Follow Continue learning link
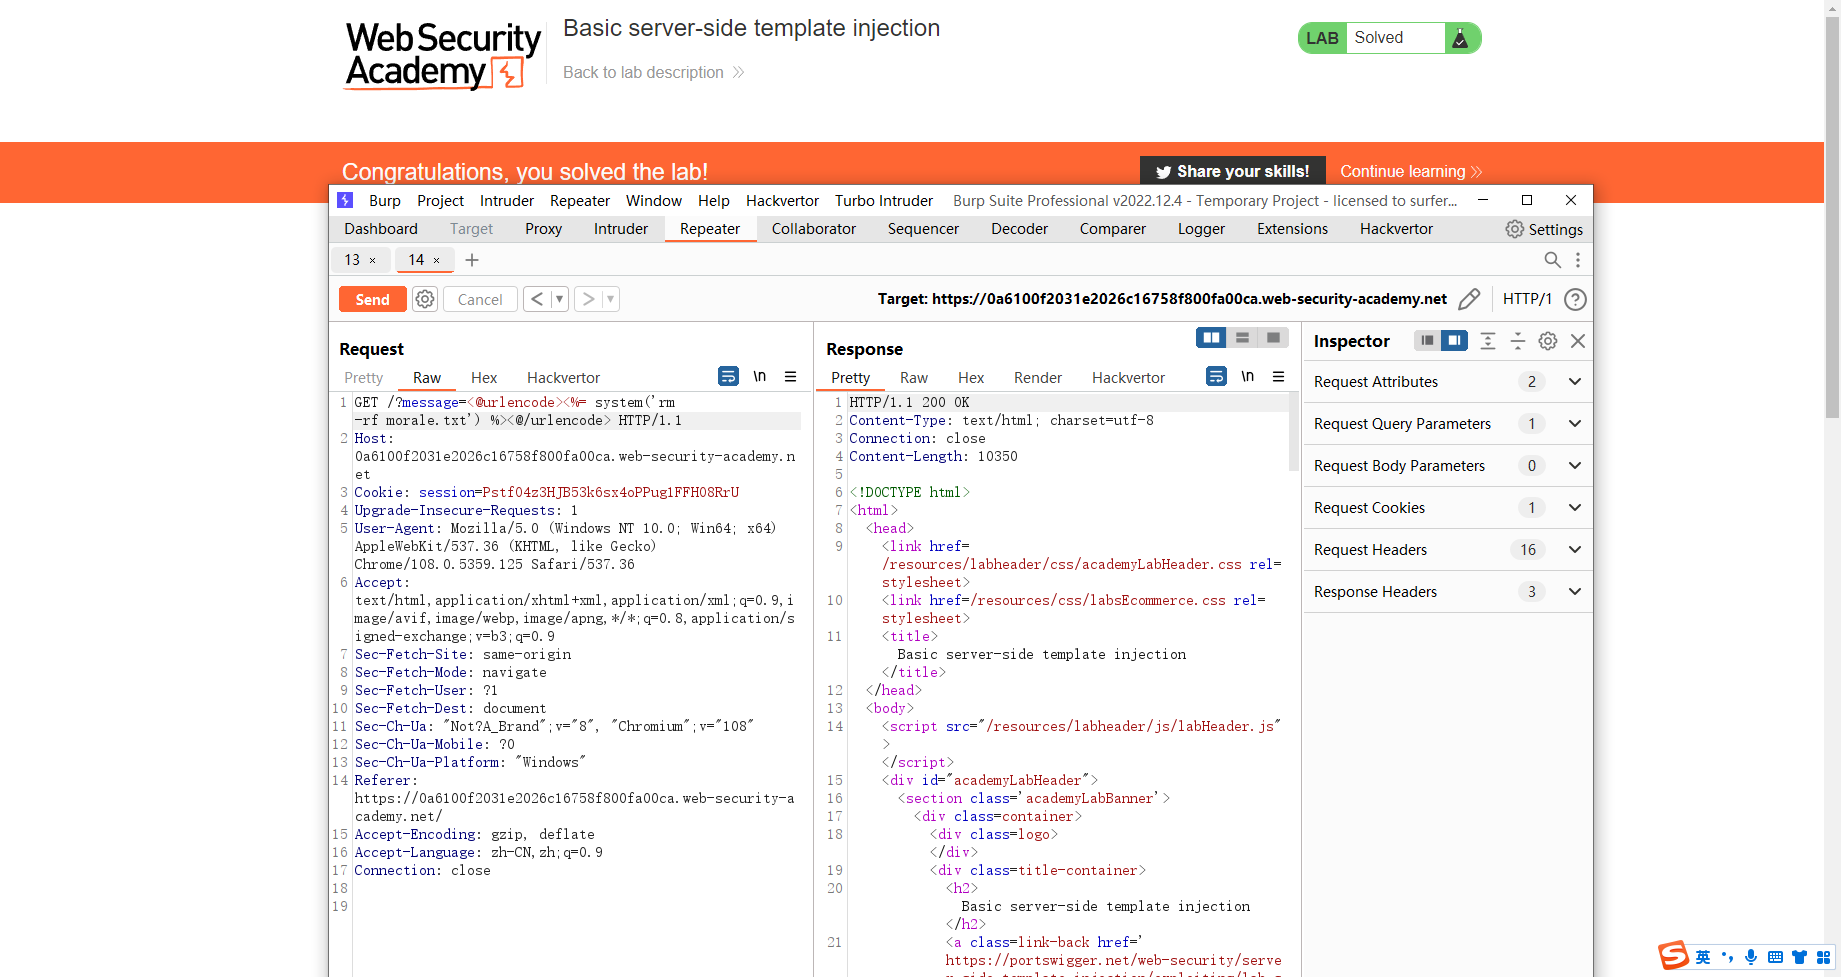The height and width of the screenshot is (977, 1841). pyautogui.click(x=1411, y=172)
